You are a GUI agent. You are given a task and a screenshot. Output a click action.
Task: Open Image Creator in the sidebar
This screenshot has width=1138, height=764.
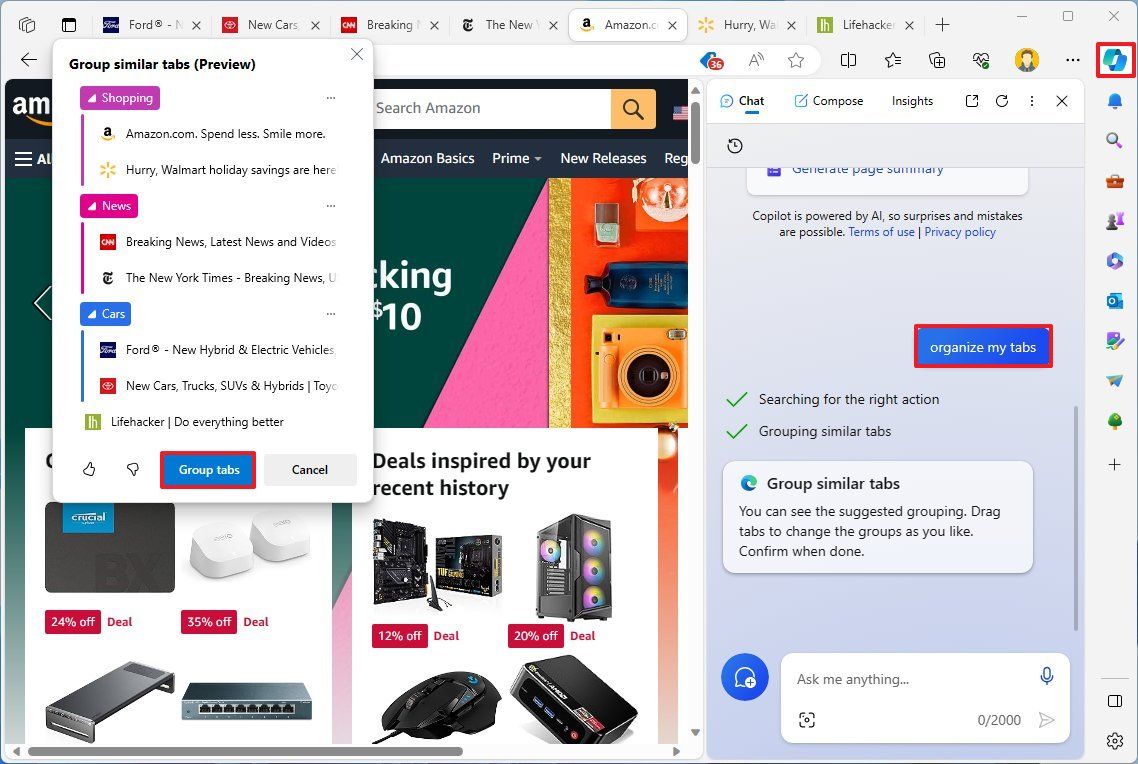(1115, 341)
